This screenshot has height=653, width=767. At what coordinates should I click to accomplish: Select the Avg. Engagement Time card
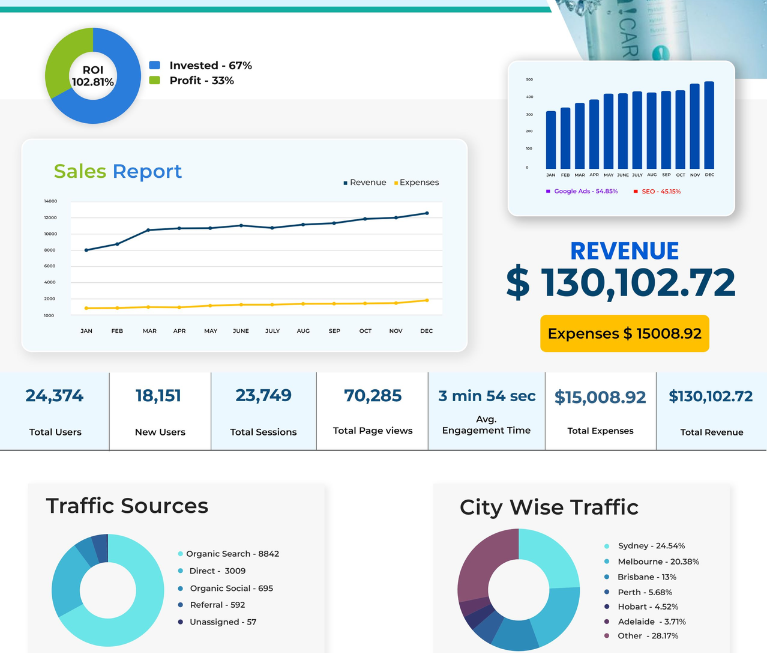(x=487, y=411)
